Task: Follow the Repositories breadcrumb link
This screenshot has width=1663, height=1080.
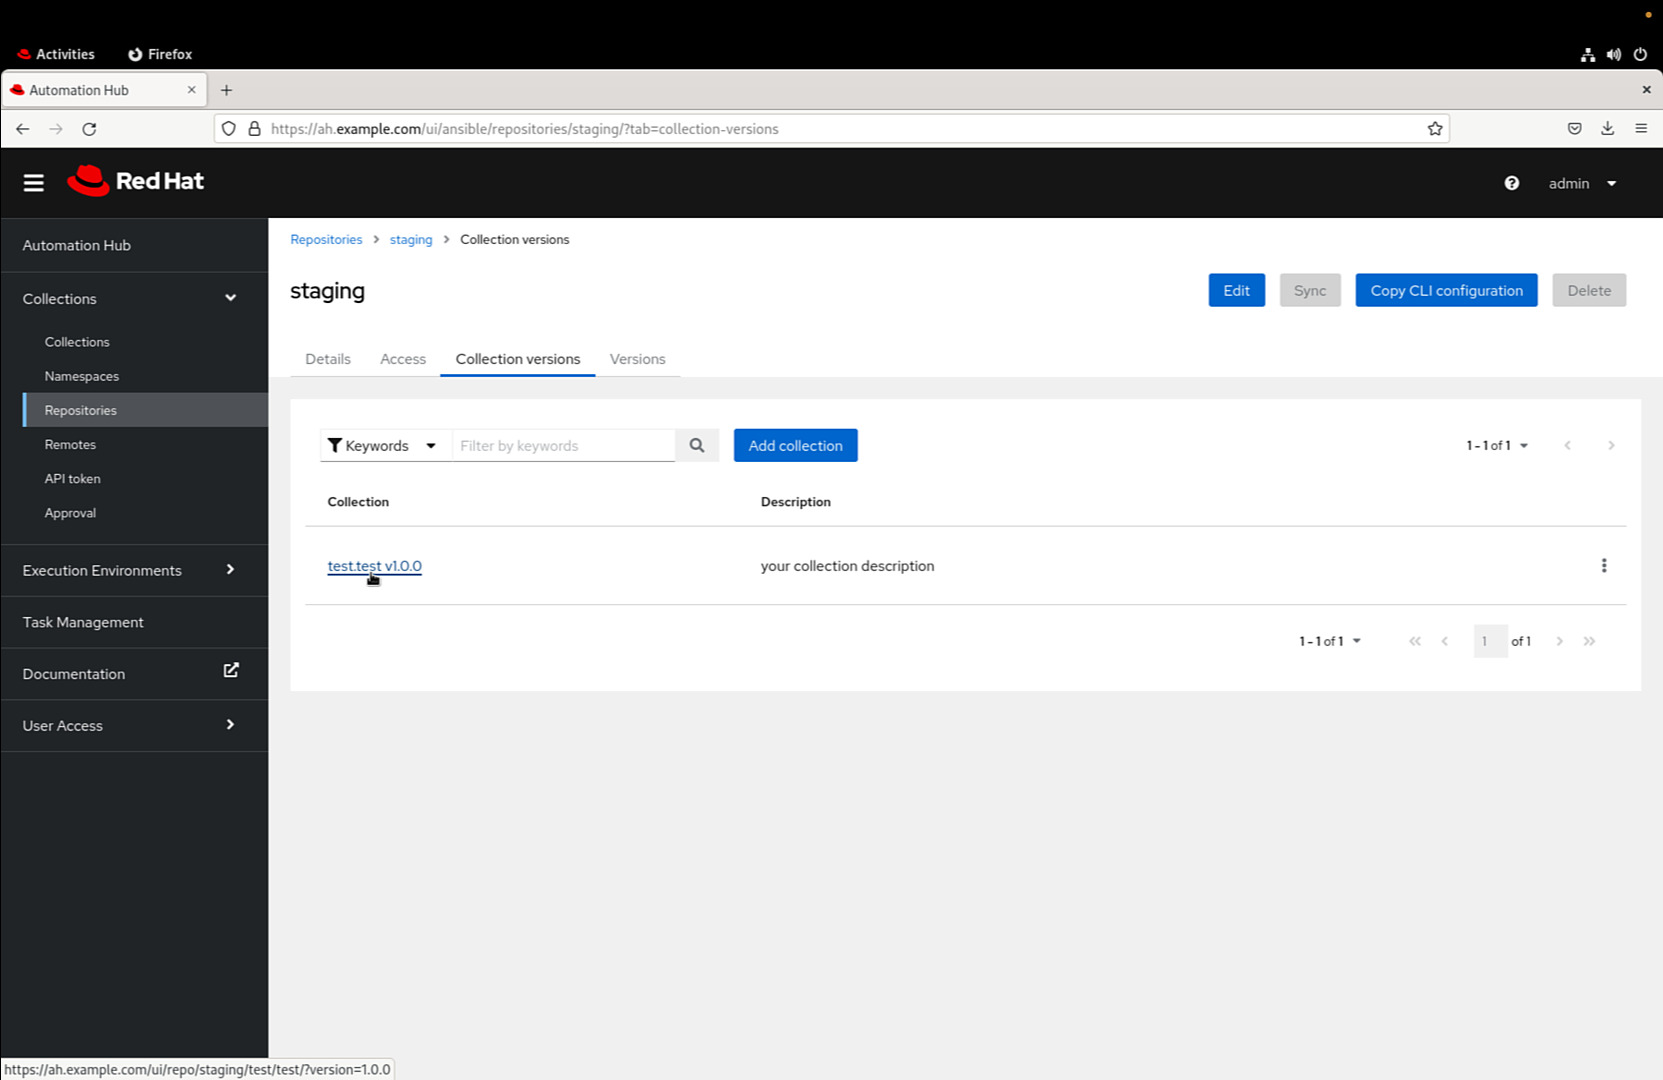Action: coord(326,239)
